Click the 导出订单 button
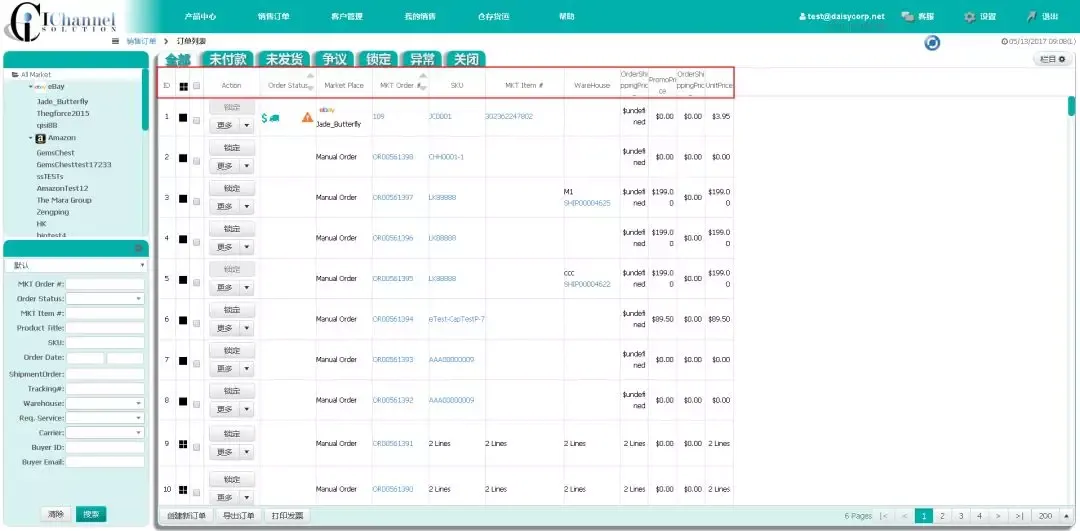The image size is (1080, 531). point(238,516)
